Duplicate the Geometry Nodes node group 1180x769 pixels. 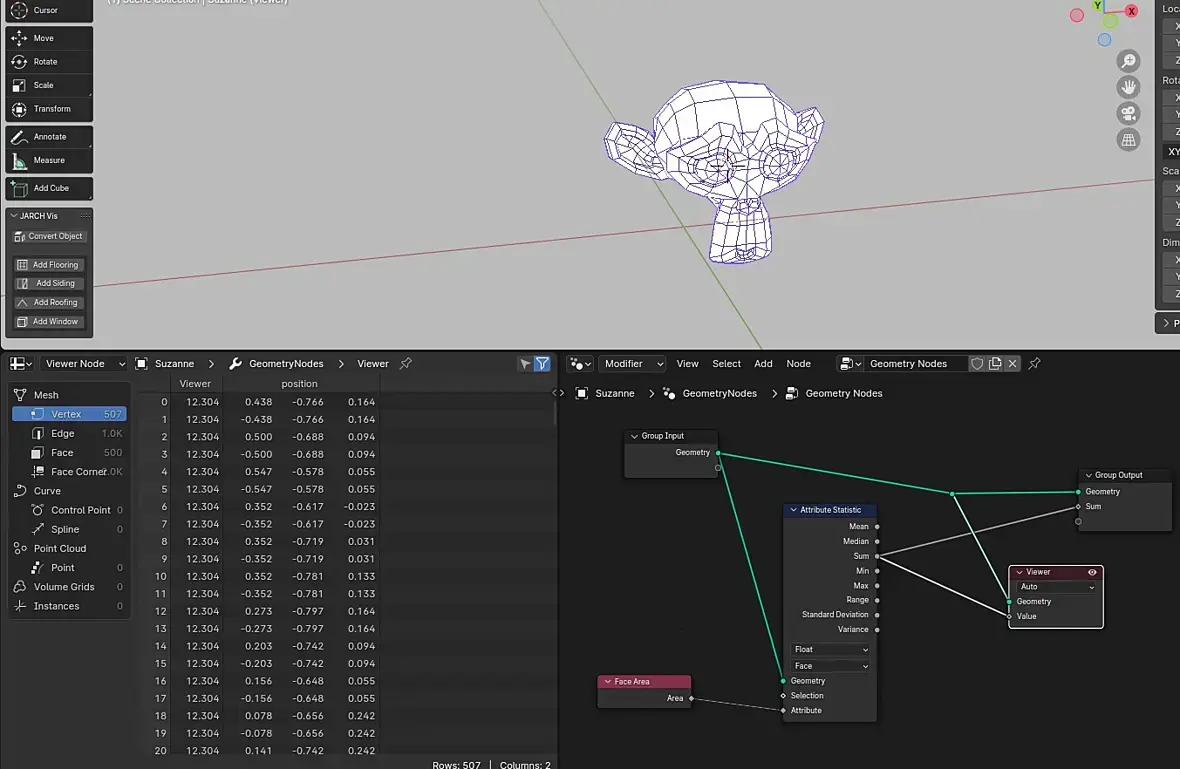click(x=995, y=363)
